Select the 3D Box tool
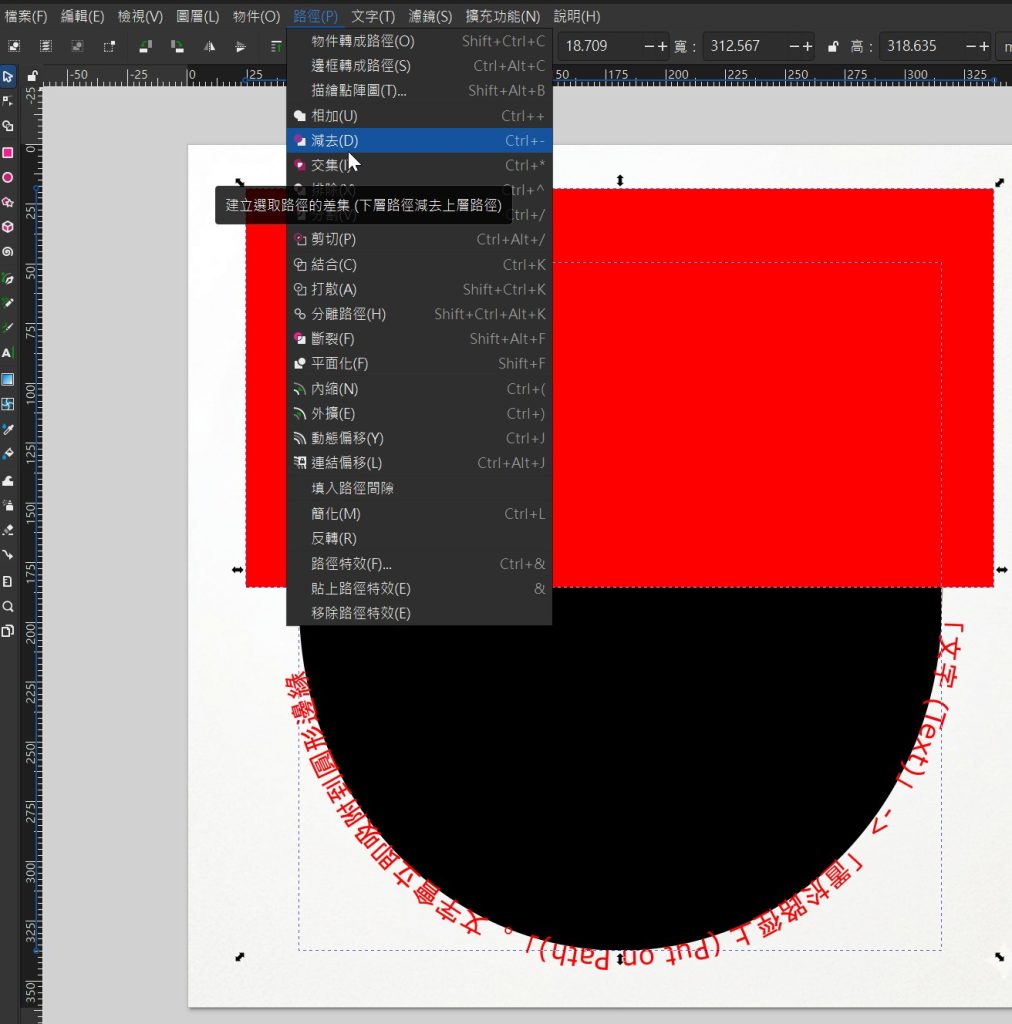This screenshot has width=1012, height=1024. coord(8,227)
